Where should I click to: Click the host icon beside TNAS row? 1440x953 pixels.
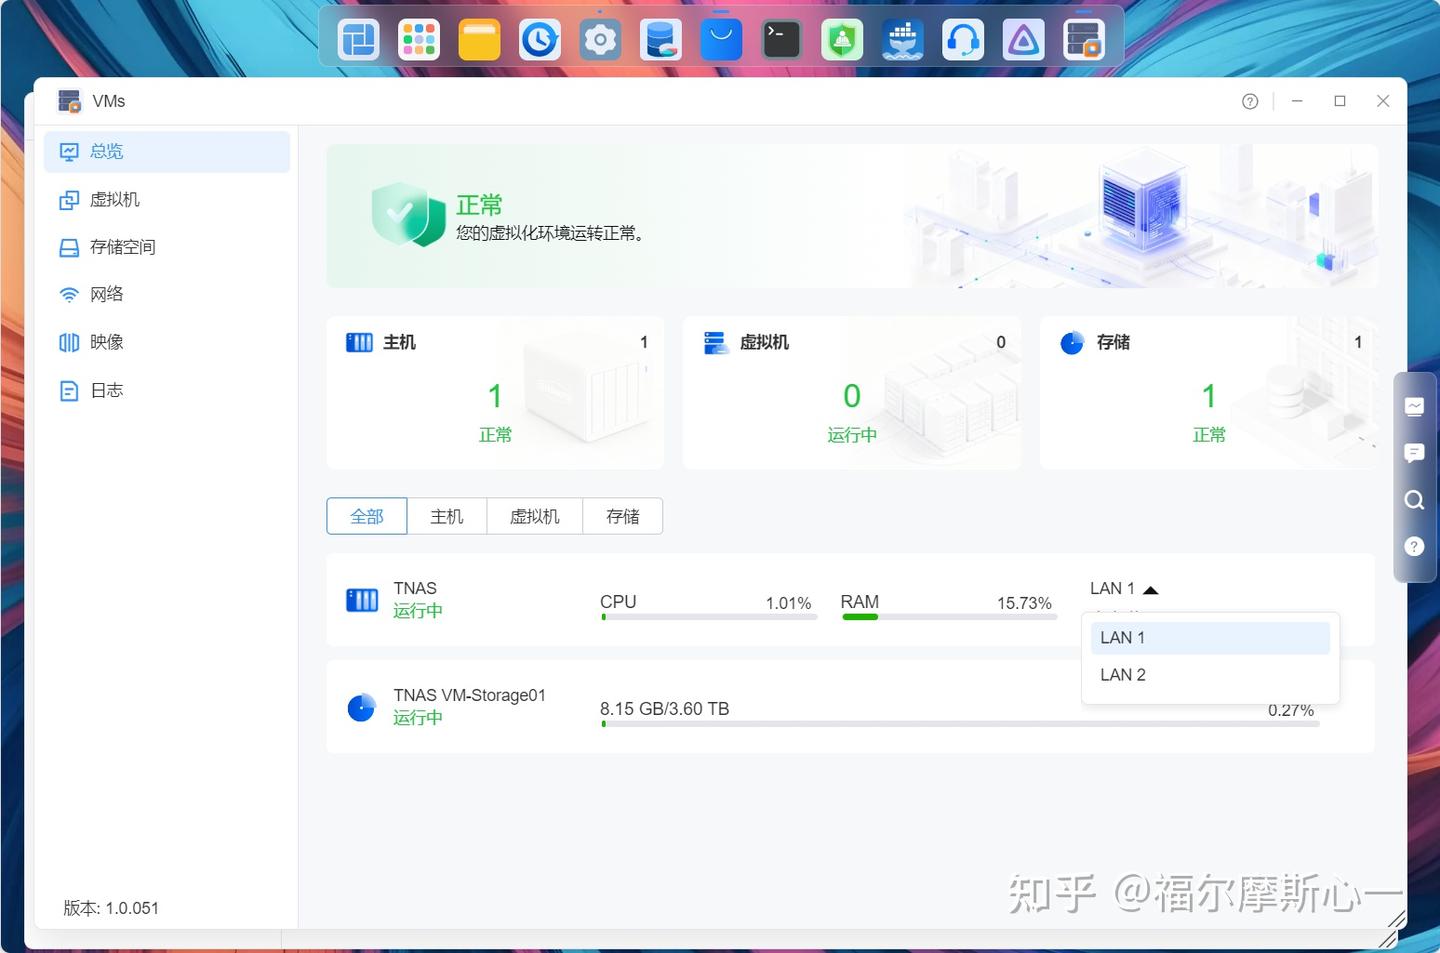click(x=362, y=600)
